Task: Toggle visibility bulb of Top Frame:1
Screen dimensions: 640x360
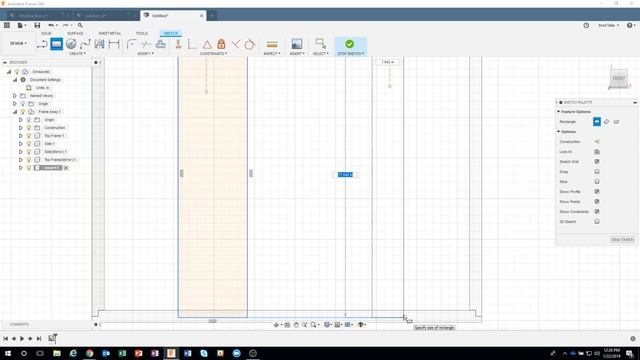Action: 29,136
